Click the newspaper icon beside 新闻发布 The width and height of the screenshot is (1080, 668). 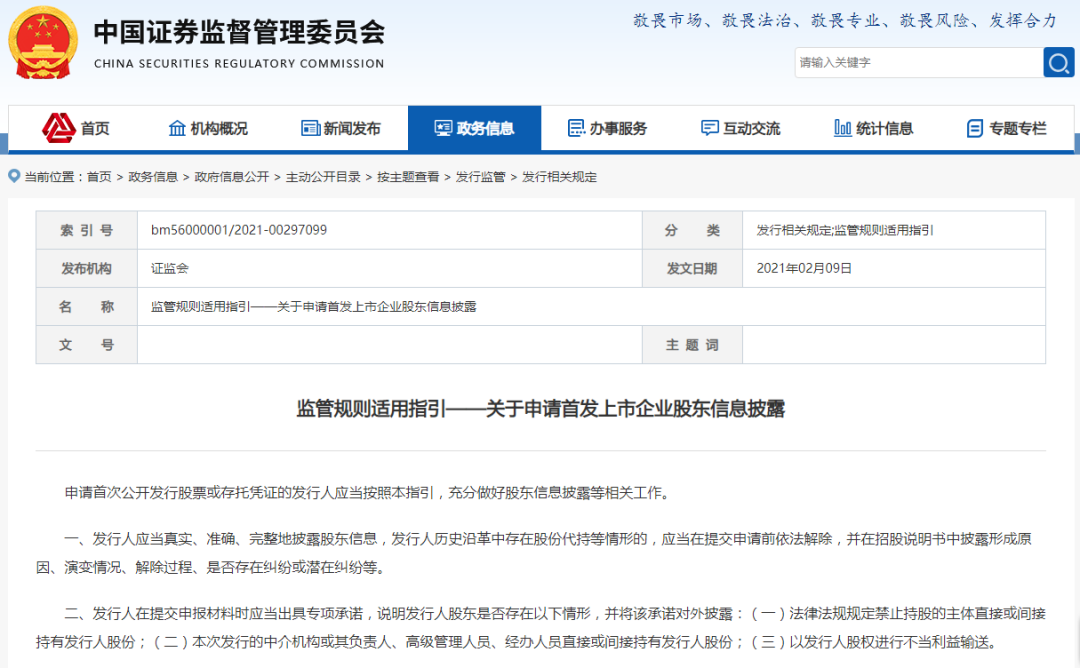tap(311, 128)
